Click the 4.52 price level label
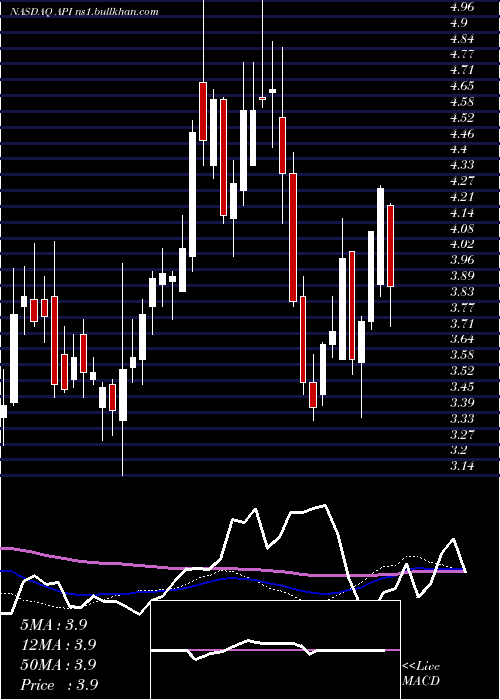The height and width of the screenshot is (700, 500). tap(464, 118)
